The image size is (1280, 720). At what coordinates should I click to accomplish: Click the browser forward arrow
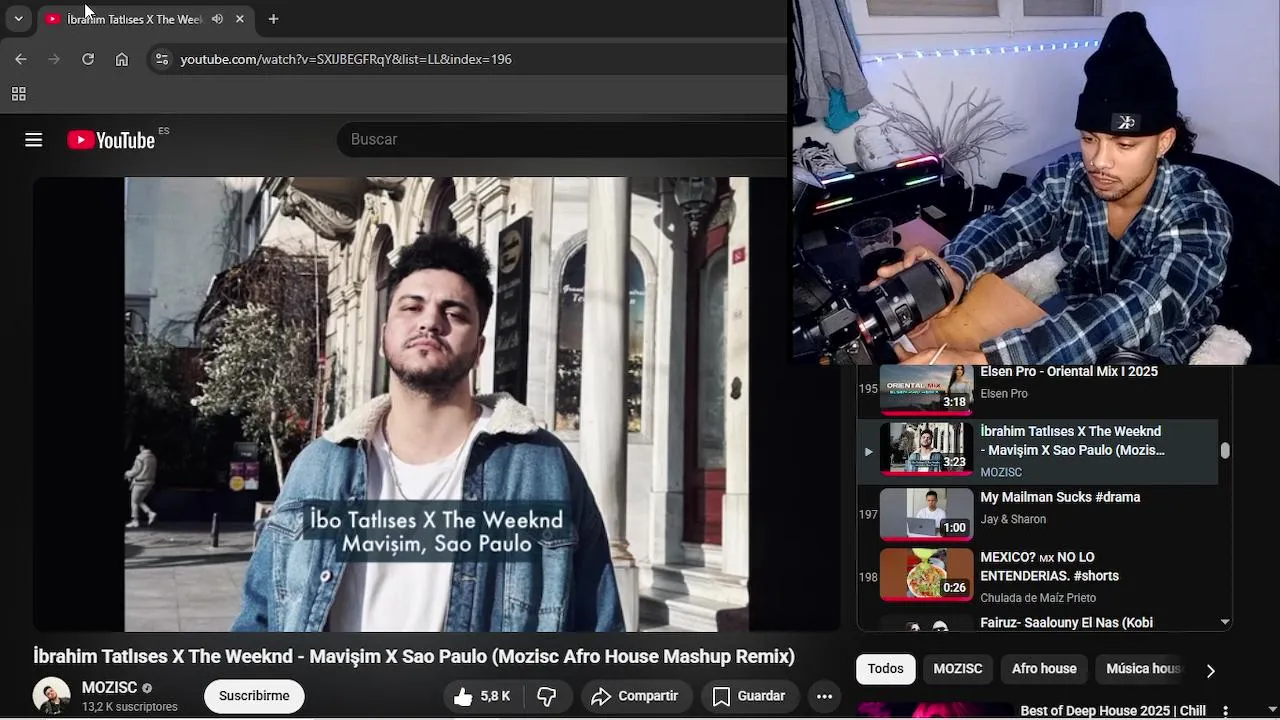tap(54, 59)
